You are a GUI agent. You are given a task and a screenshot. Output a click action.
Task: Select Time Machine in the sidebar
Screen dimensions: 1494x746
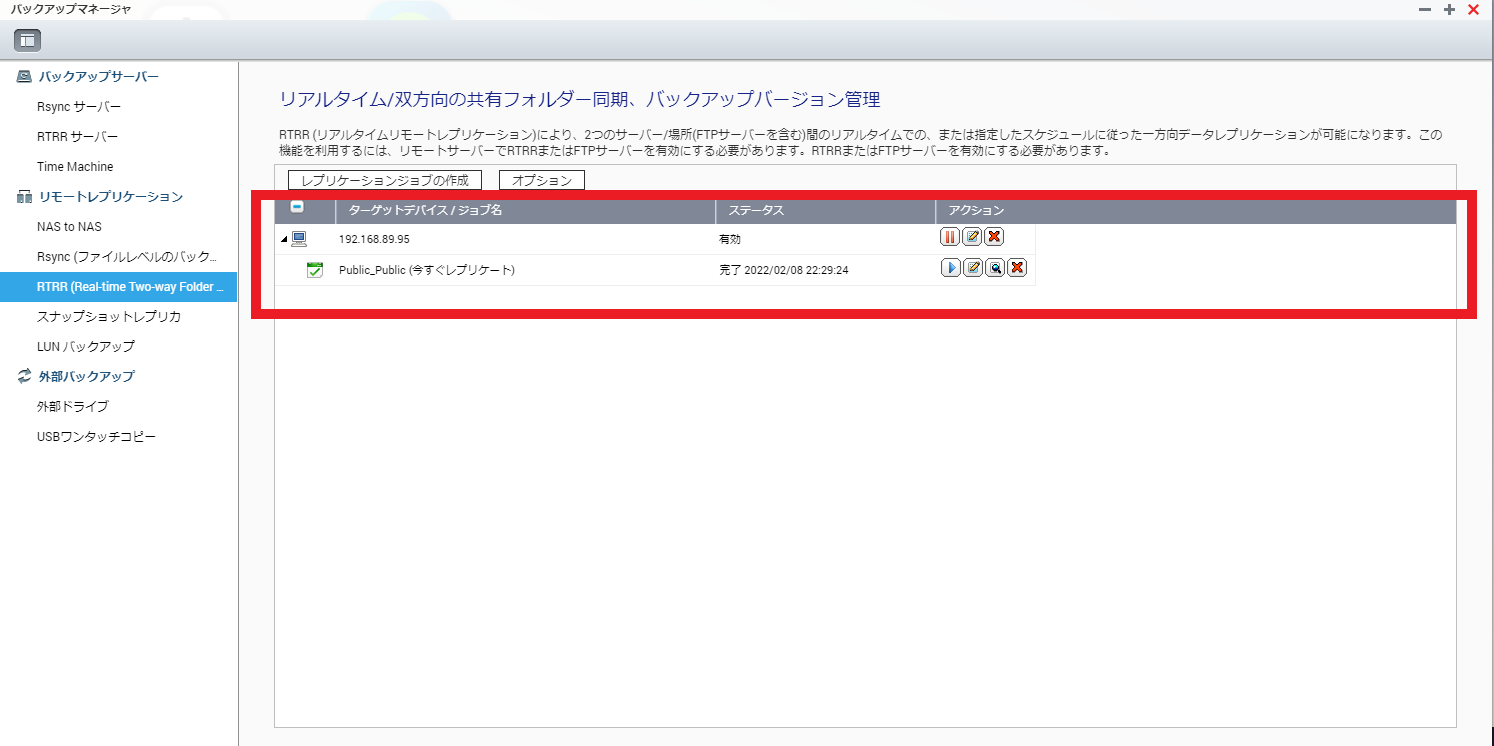(75, 167)
